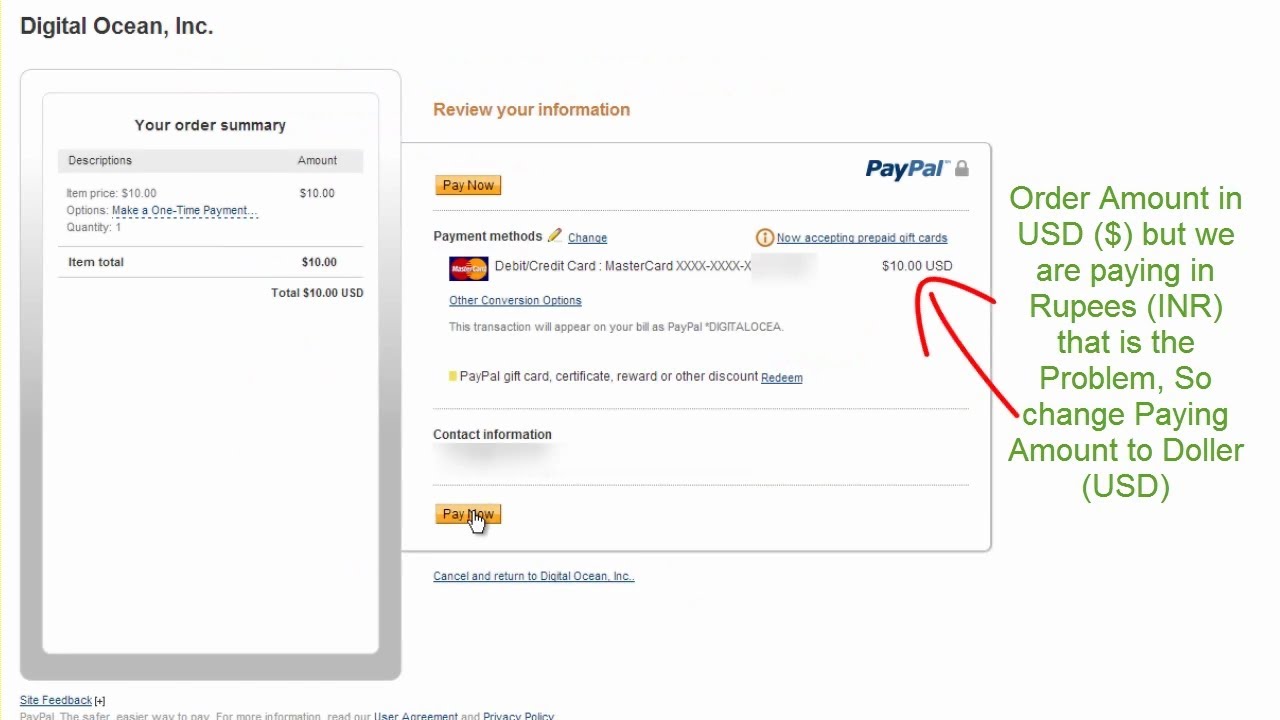1280x720 pixels.
Task: Open Other Conversion Options link
Action: pos(515,300)
